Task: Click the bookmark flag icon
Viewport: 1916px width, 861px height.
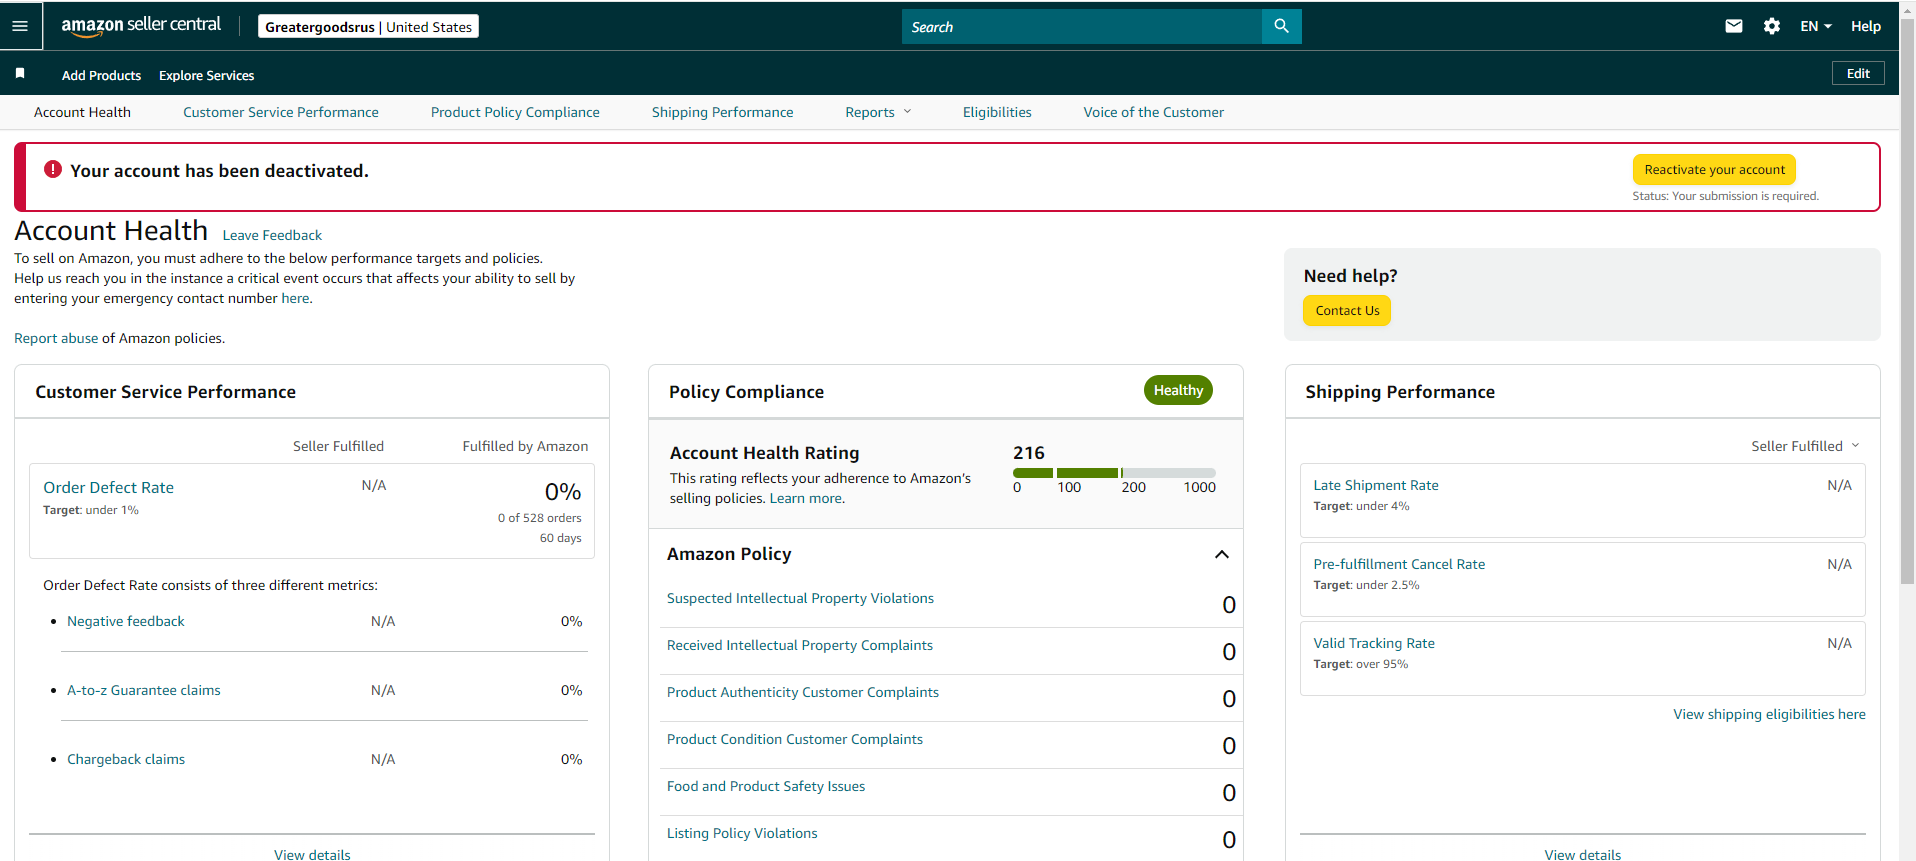Action: pyautogui.click(x=20, y=74)
